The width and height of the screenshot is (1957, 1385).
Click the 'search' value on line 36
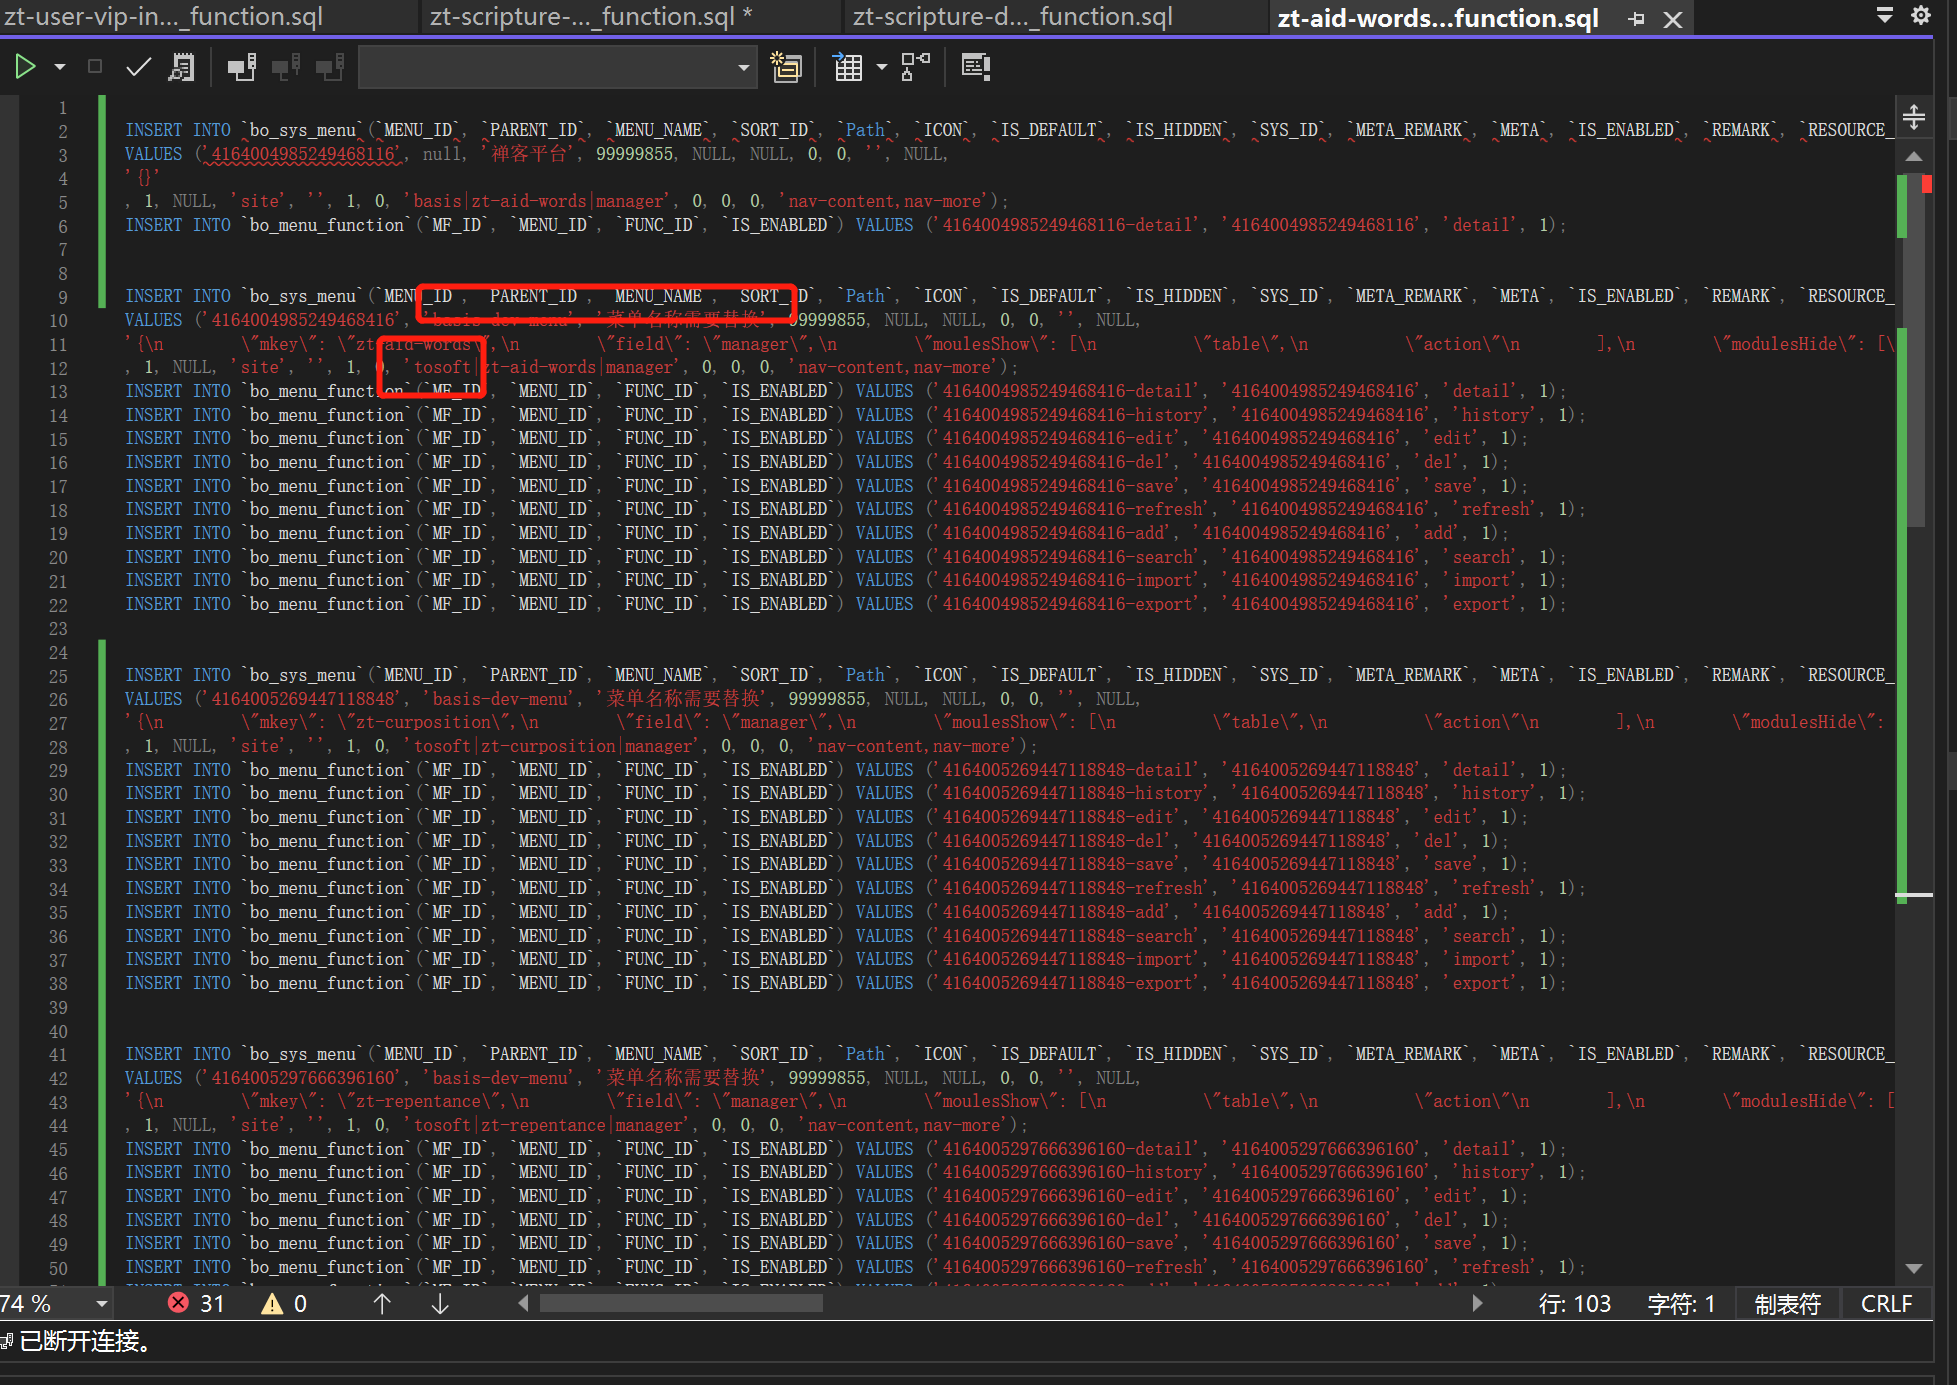(1482, 936)
